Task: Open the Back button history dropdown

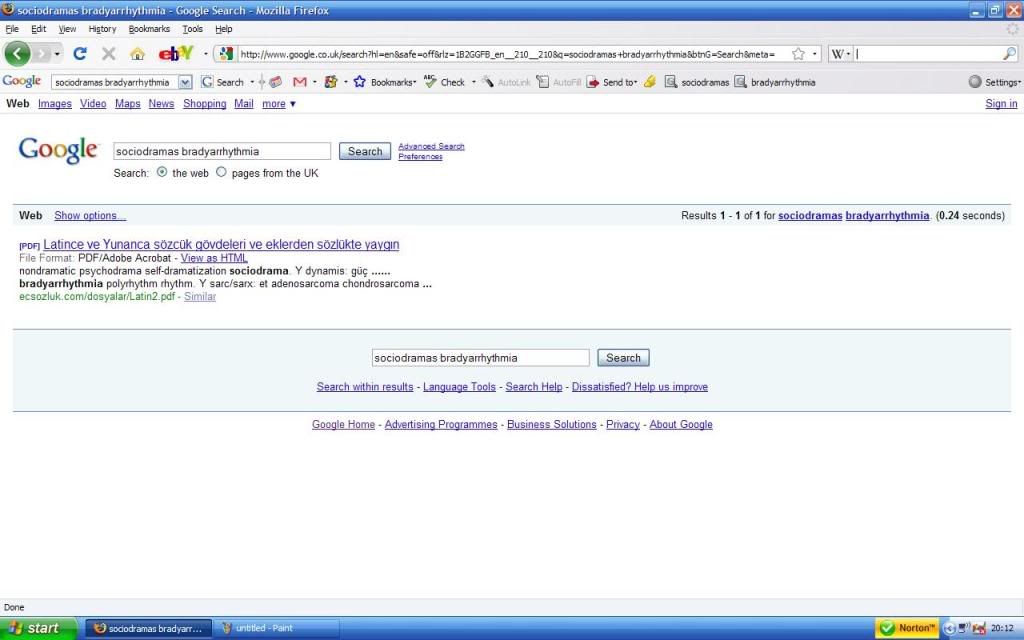Action: tap(57, 54)
